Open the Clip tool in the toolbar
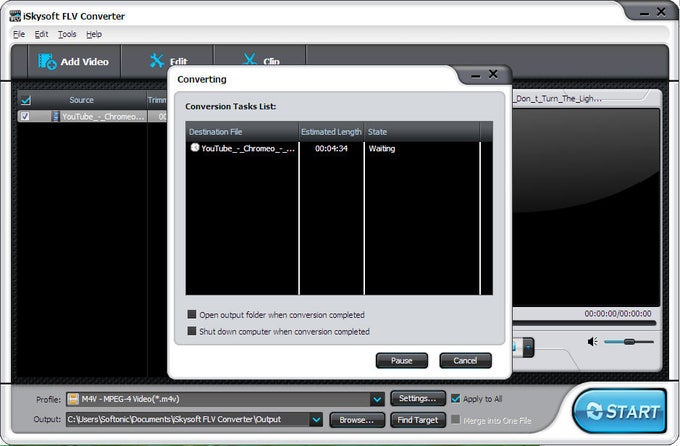This screenshot has width=680, height=446. [x=261, y=61]
